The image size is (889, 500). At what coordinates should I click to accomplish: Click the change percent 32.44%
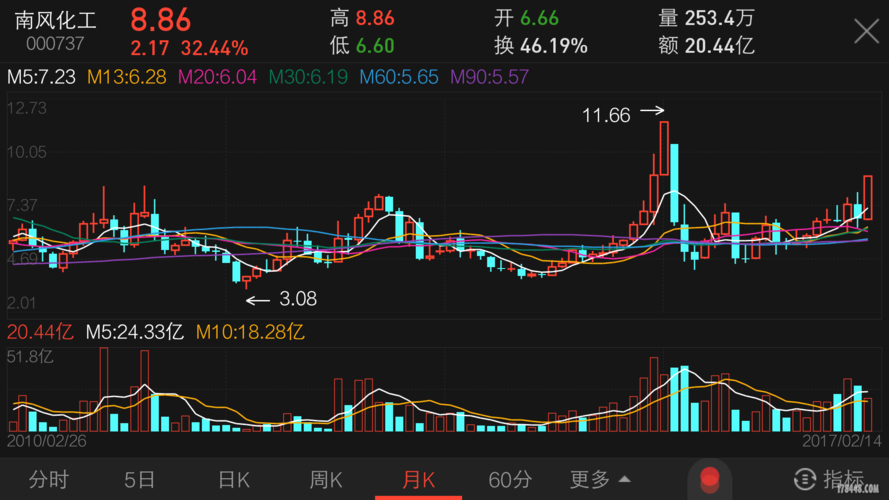click(x=214, y=48)
